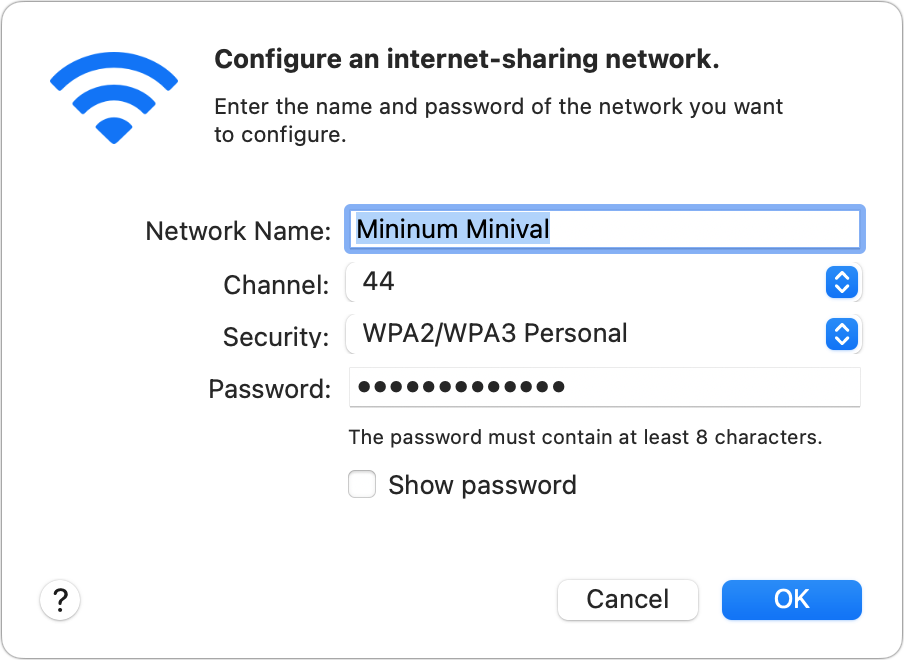The height and width of the screenshot is (660, 904).
Task: Click the double-arrow beside WPA2/WPA3 Personal
Action: pos(842,335)
